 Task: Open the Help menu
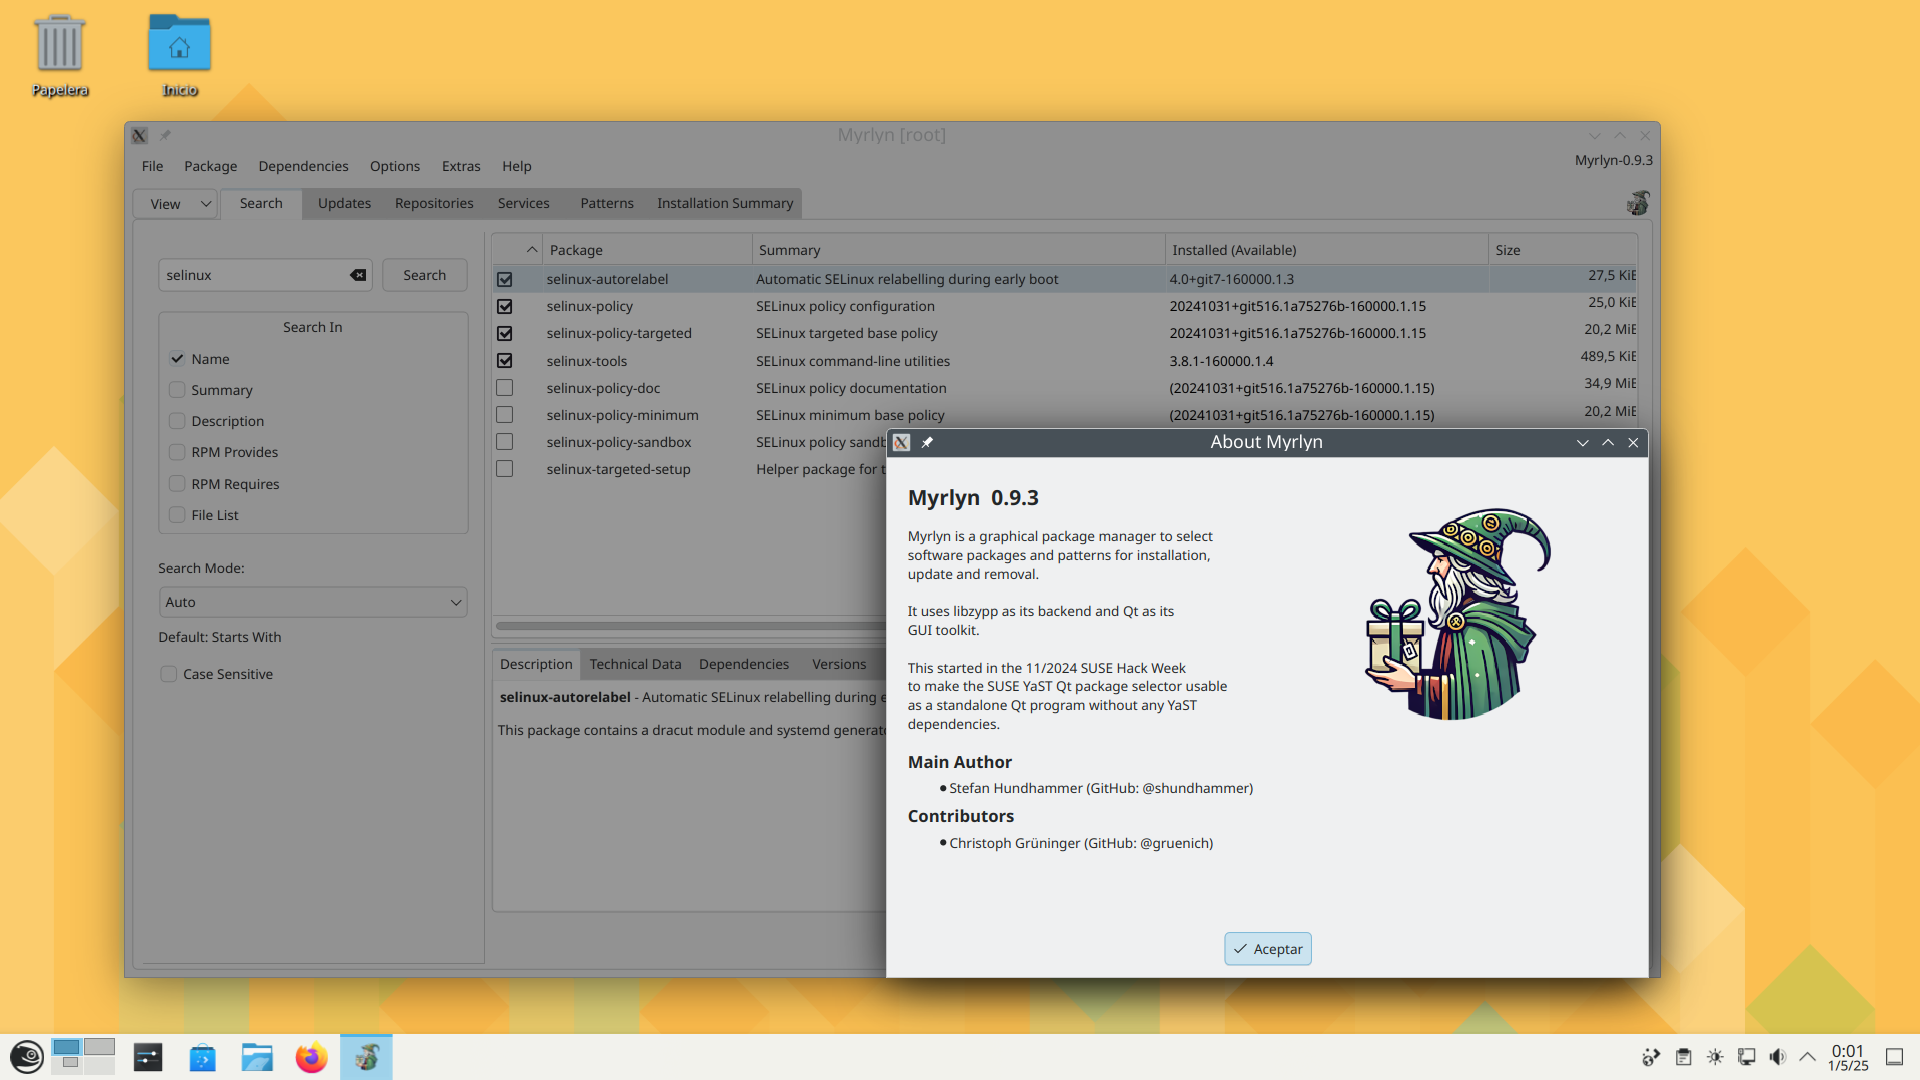pos(517,166)
